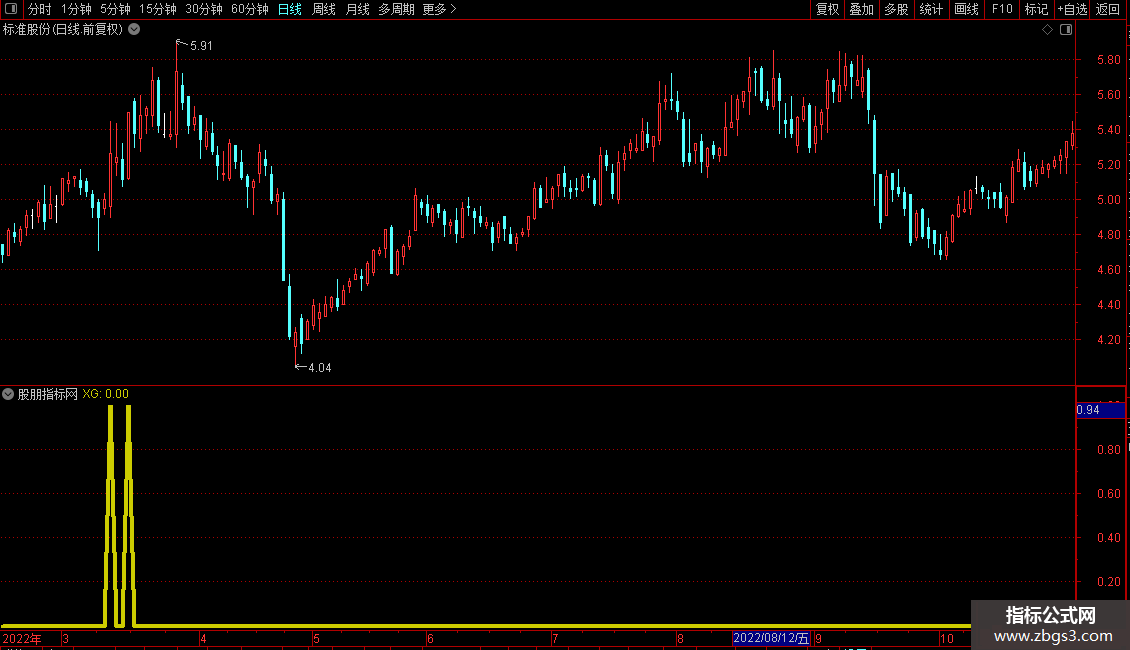Click the 4.04 low price label

pyautogui.click(x=320, y=368)
